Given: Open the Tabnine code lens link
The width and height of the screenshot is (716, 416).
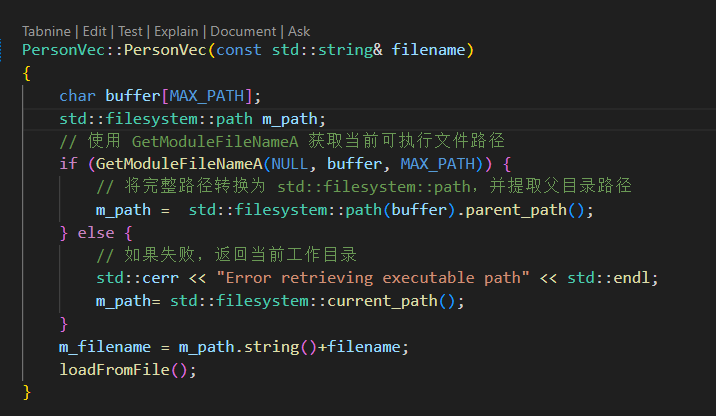Looking at the screenshot, I should (46, 32).
